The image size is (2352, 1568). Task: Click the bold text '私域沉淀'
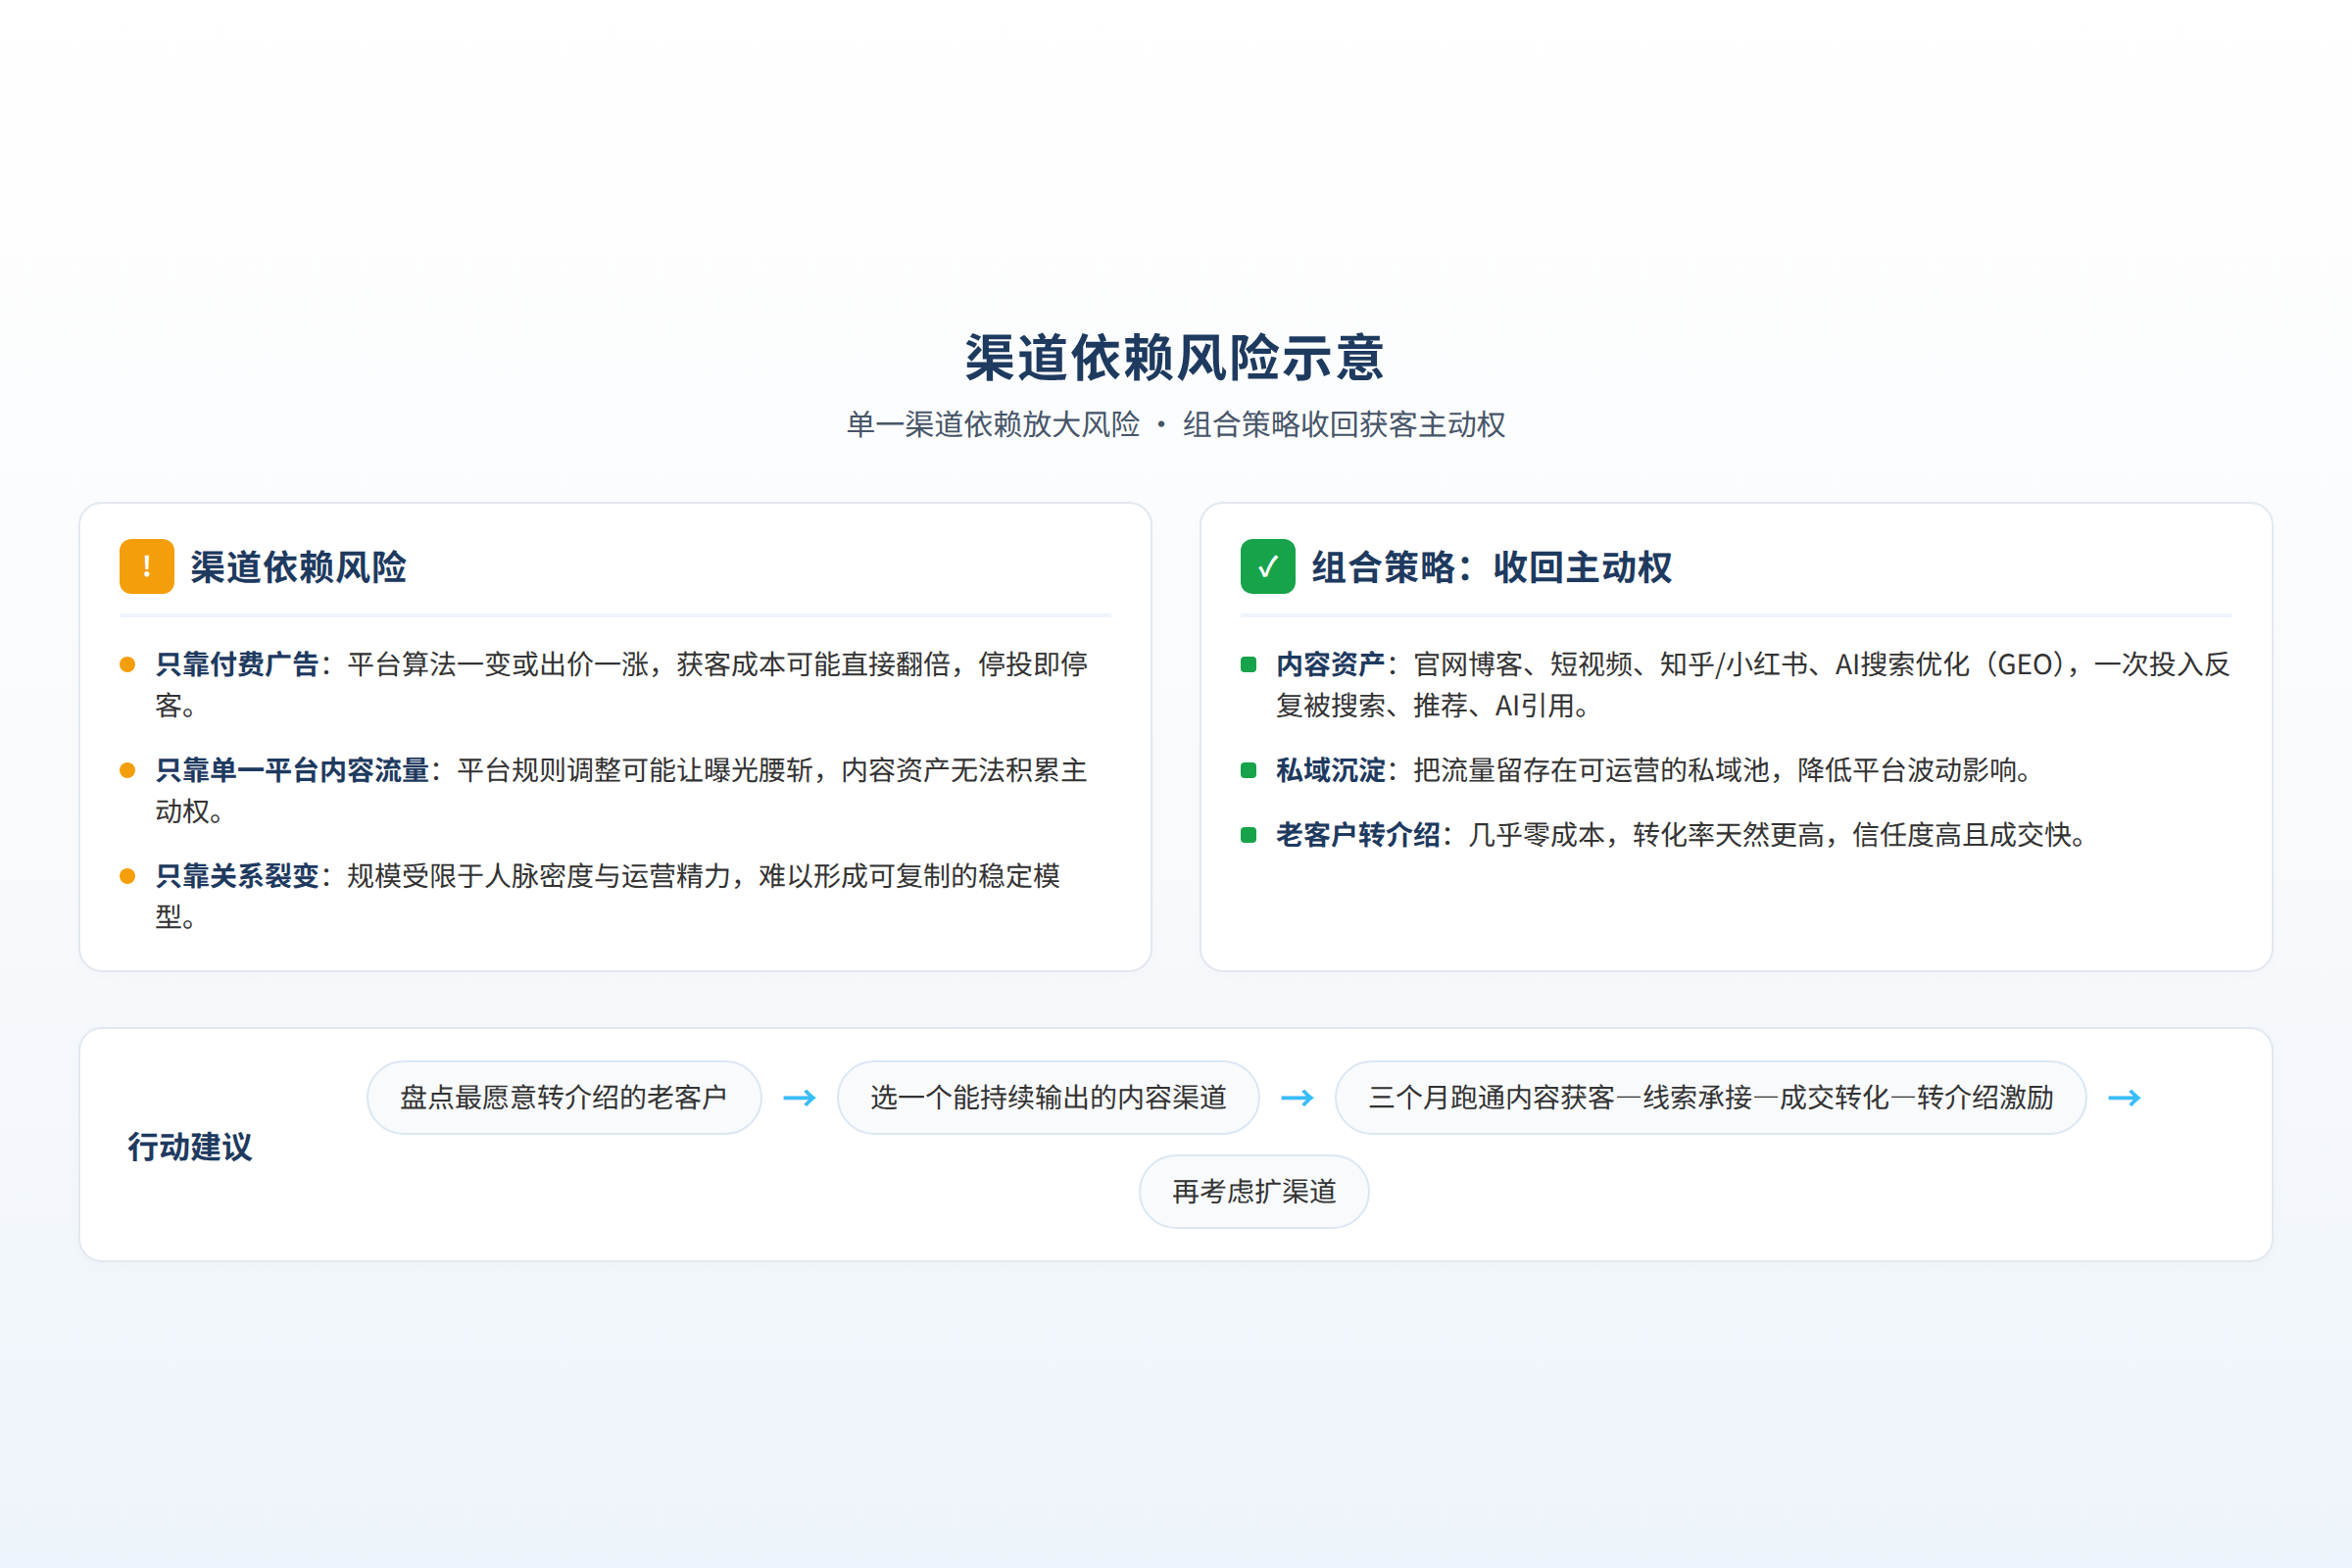1331,770
